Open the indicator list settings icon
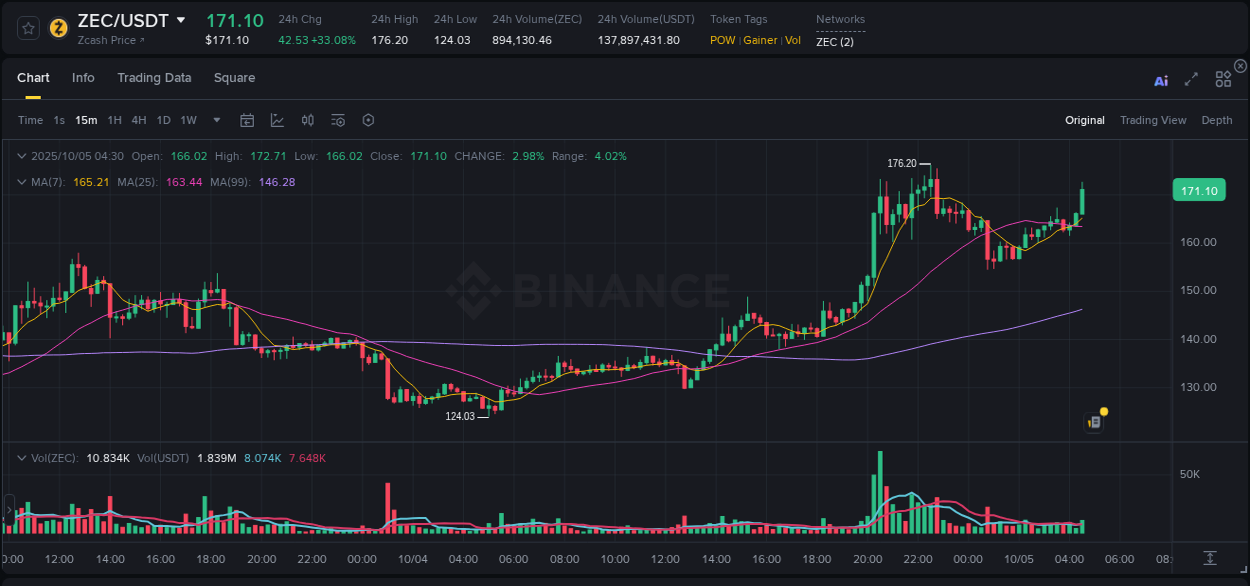Screen dimensions: 1250x586 (338, 120)
